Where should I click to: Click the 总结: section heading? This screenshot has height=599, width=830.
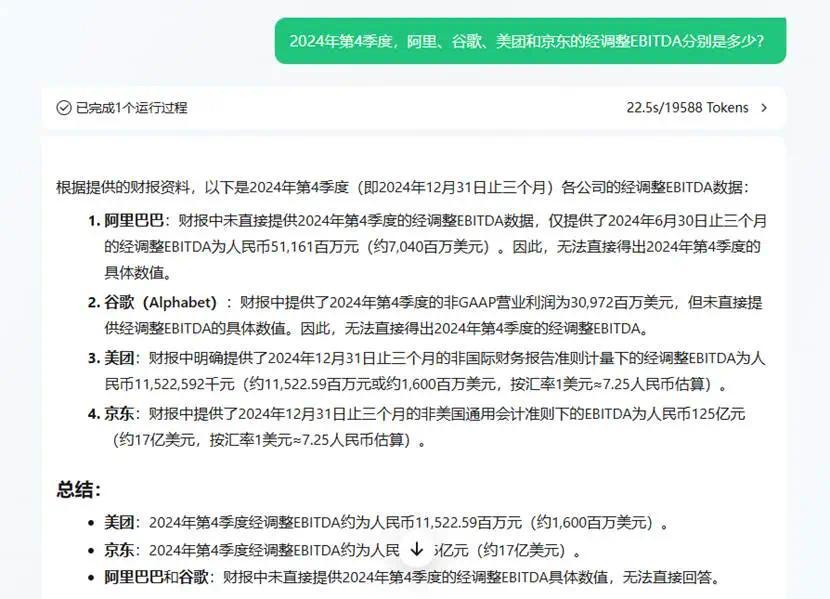pos(78,489)
